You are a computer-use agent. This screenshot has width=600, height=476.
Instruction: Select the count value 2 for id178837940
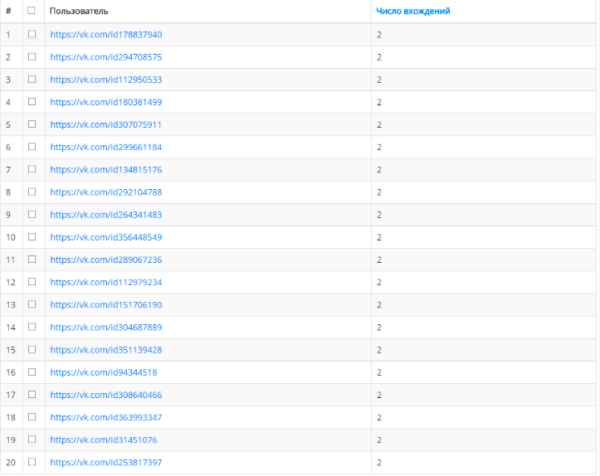[379, 35]
